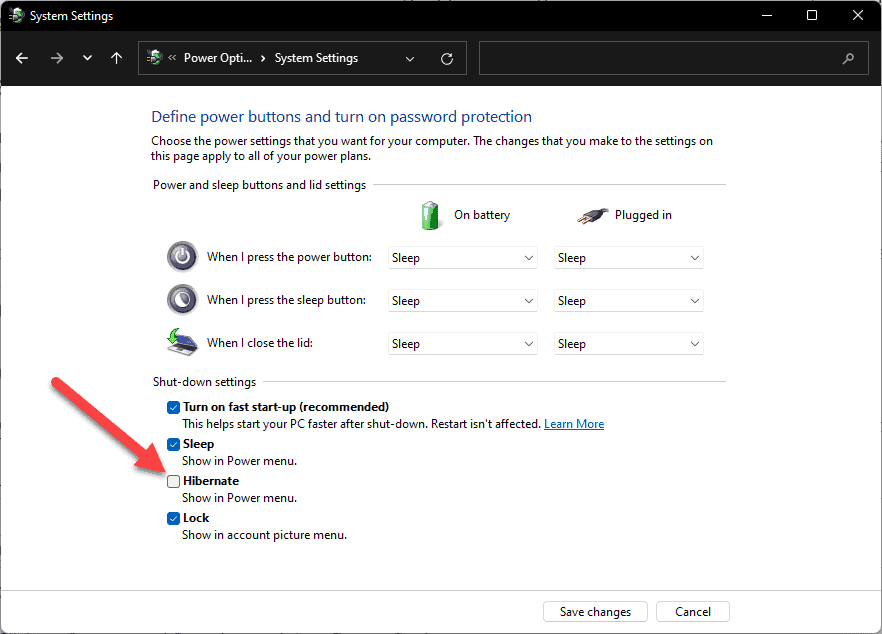
Task: Open the recent locations chevron
Action: (x=87, y=58)
